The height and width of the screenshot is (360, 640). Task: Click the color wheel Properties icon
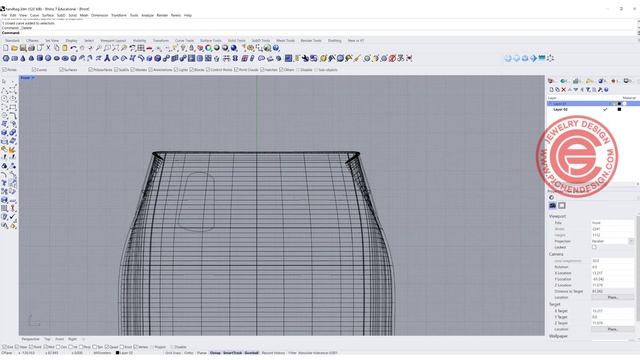pyautogui.click(x=209, y=48)
